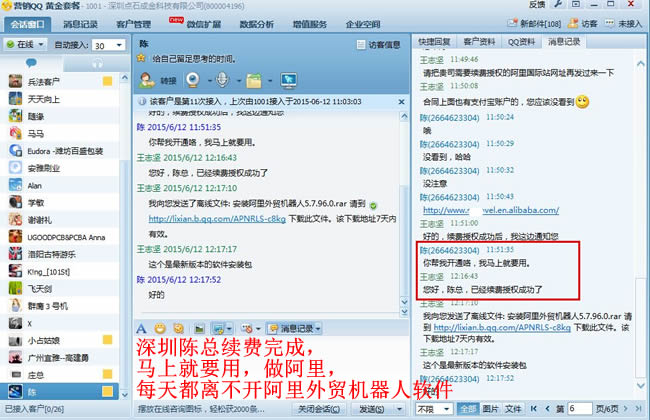The height and width of the screenshot is (420, 650).
Task: Open the alibaba.com link in history
Action: [491, 210]
